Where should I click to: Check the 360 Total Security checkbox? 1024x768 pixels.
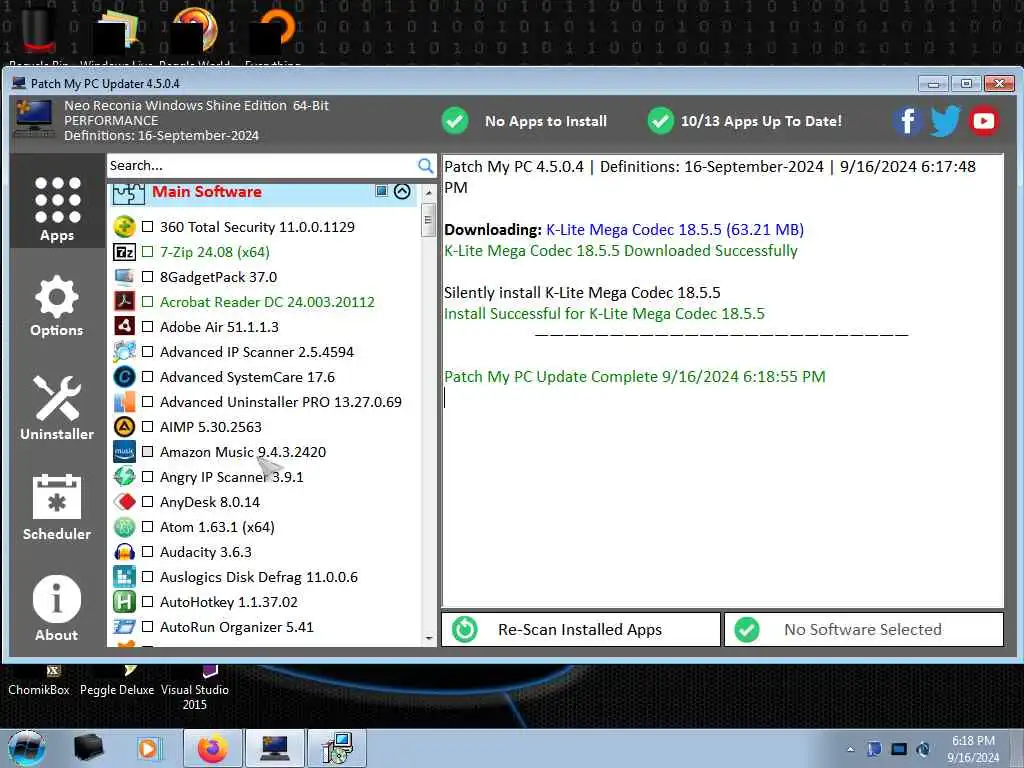(148, 227)
